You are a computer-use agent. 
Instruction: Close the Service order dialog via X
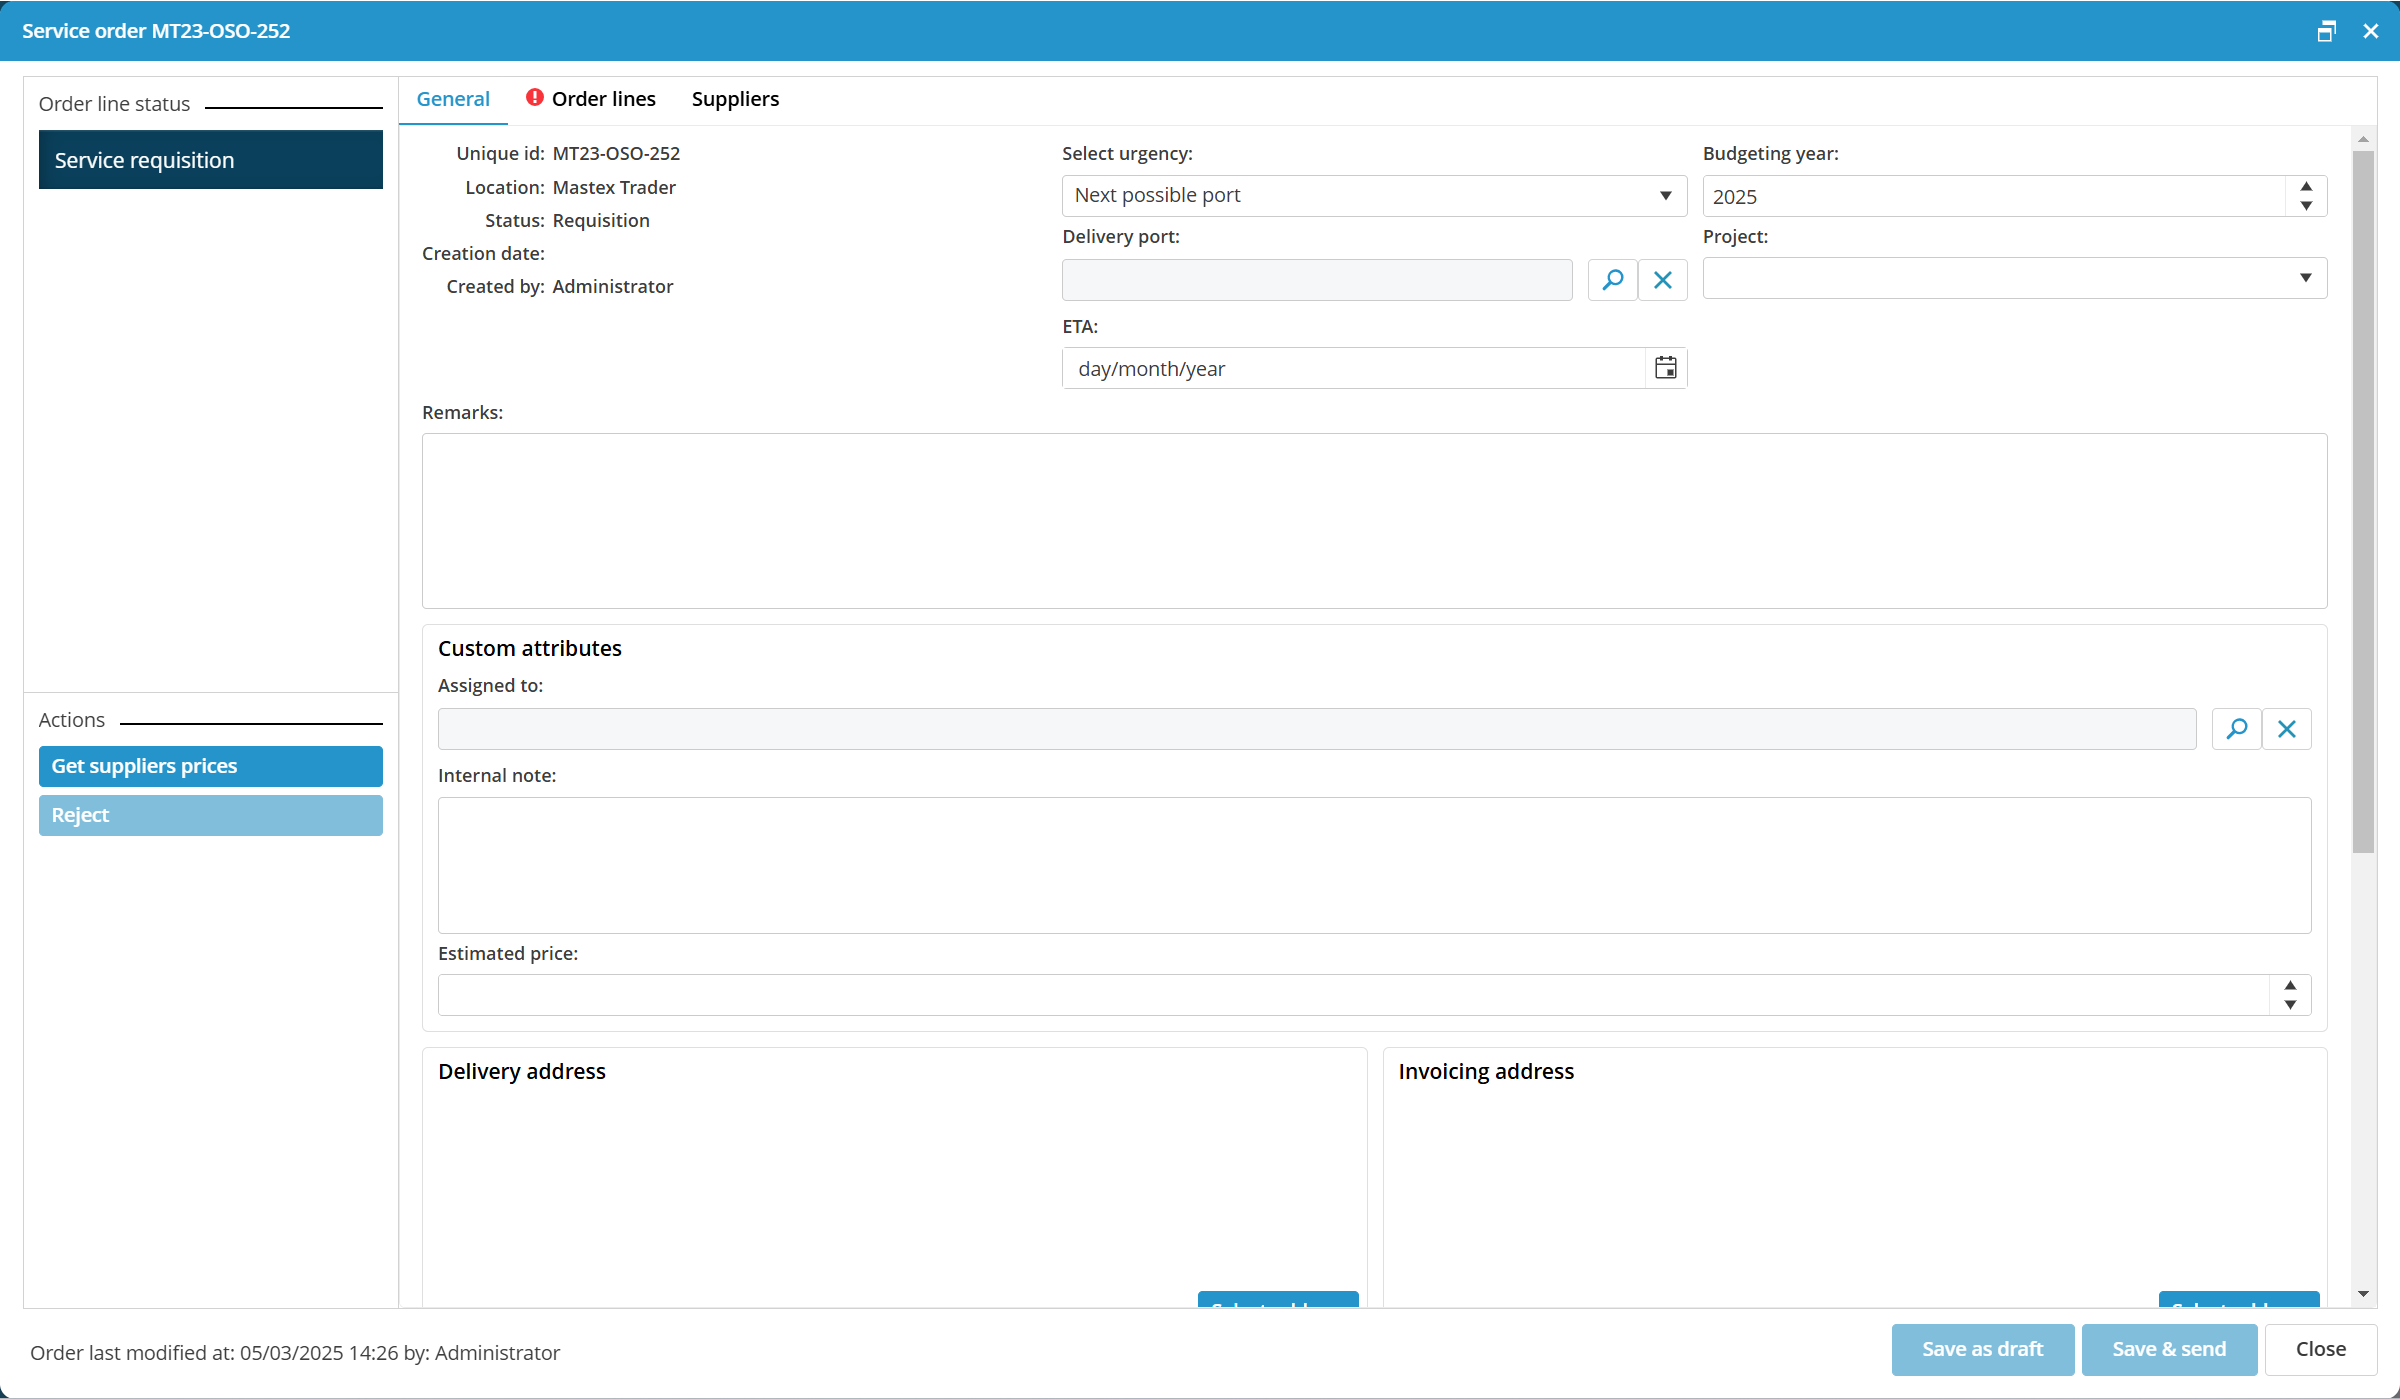(x=2371, y=31)
